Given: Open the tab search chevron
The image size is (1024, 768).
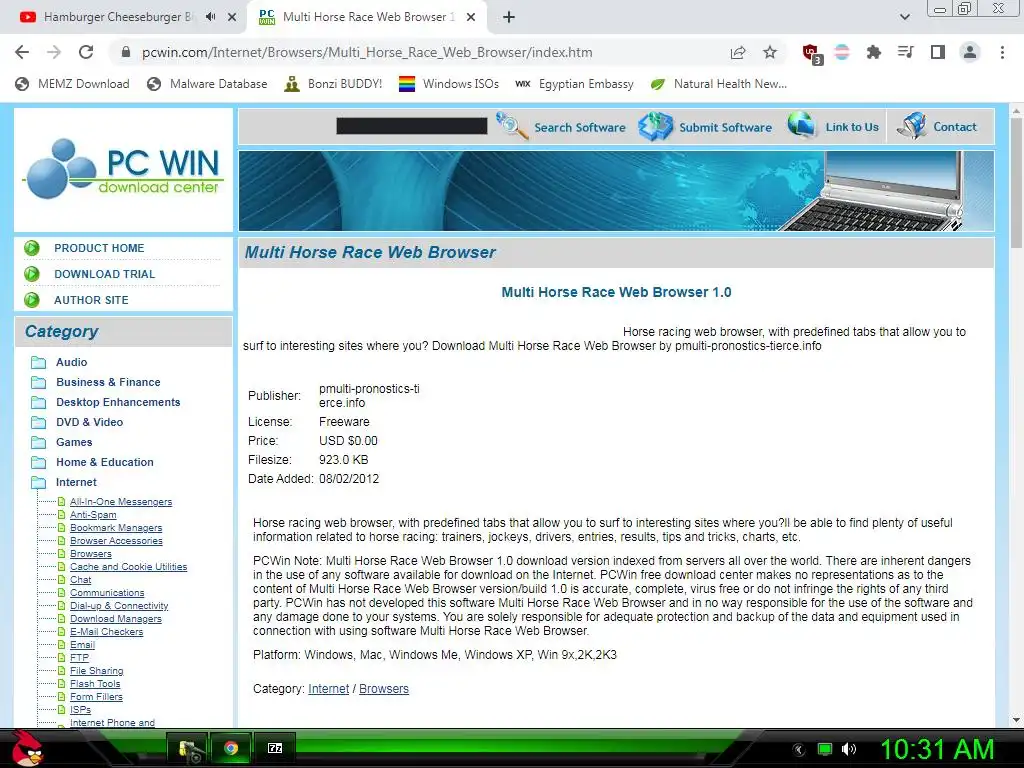Looking at the screenshot, I should (x=904, y=17).
